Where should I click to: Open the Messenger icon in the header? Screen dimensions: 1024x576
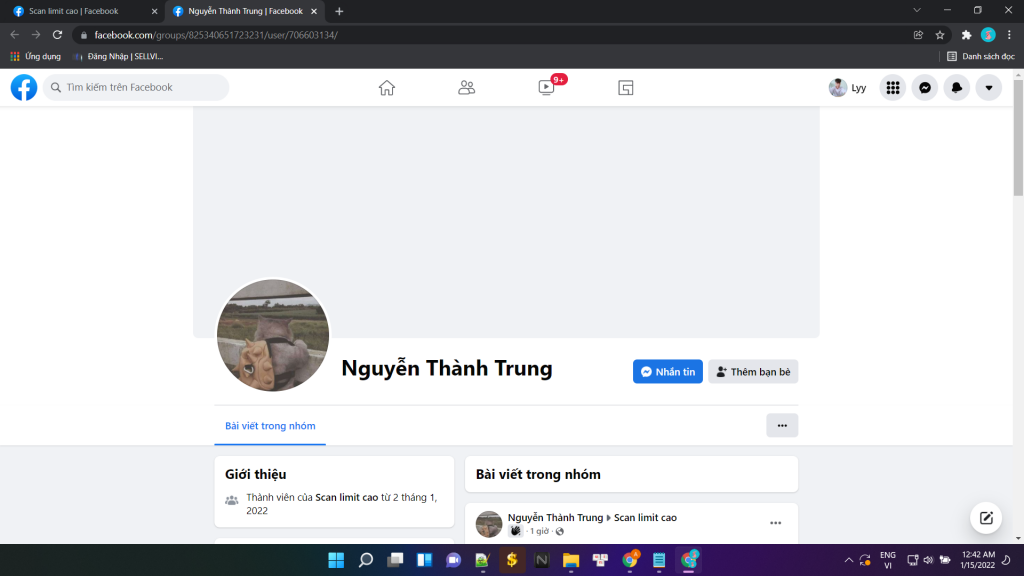click(x=925, y=88)
